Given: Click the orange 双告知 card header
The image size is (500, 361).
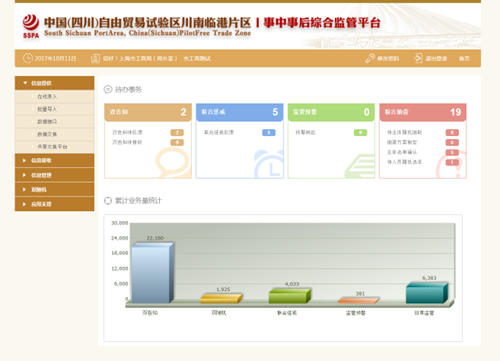Looking at the screenshot, I should point(148,112).
